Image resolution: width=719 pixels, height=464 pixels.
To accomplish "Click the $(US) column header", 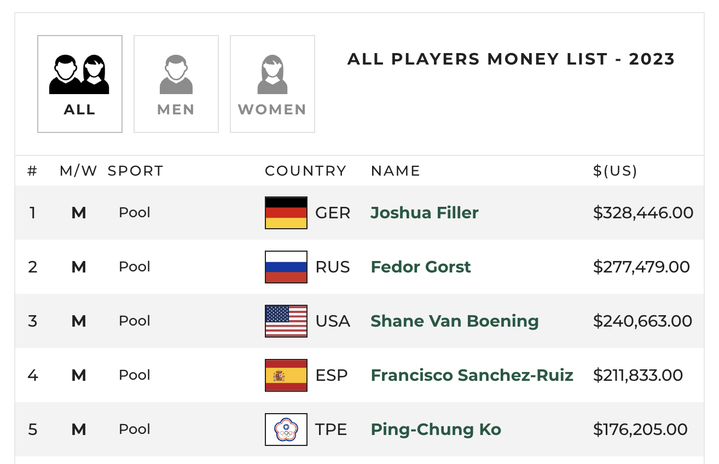I will [x=614, y=171].
